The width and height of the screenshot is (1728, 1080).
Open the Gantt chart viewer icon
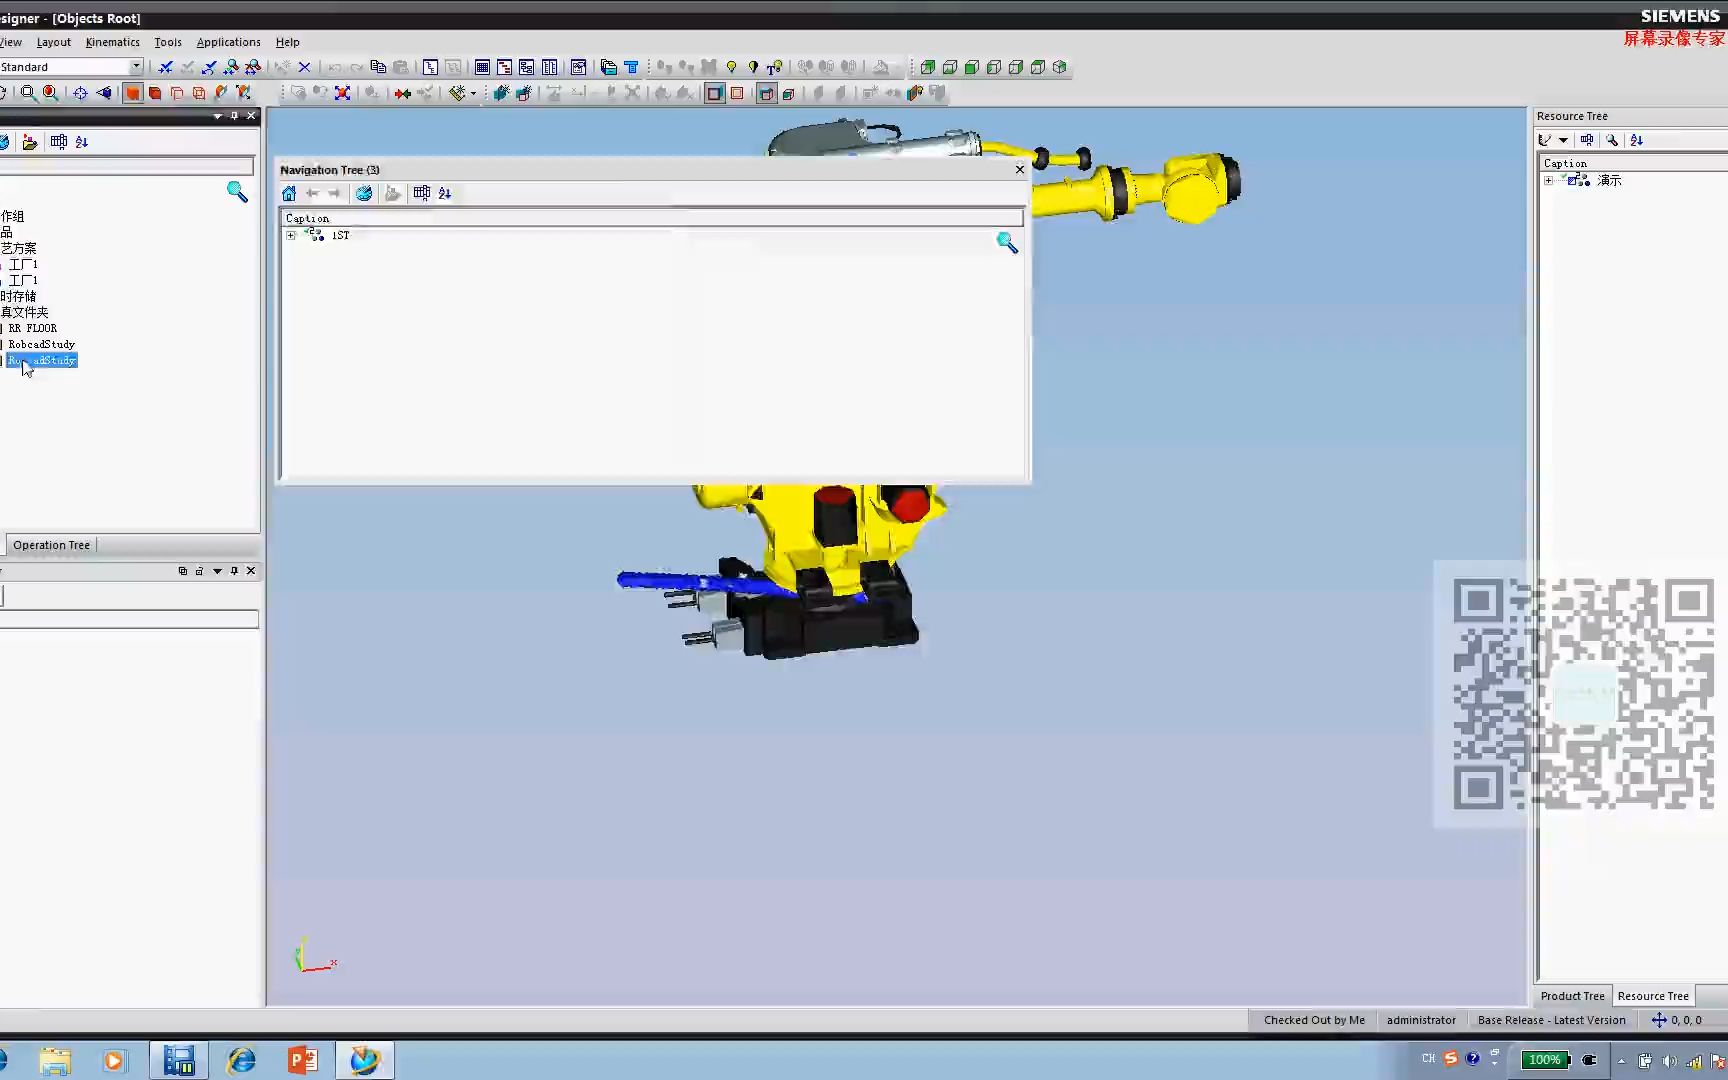pos(504,67)
